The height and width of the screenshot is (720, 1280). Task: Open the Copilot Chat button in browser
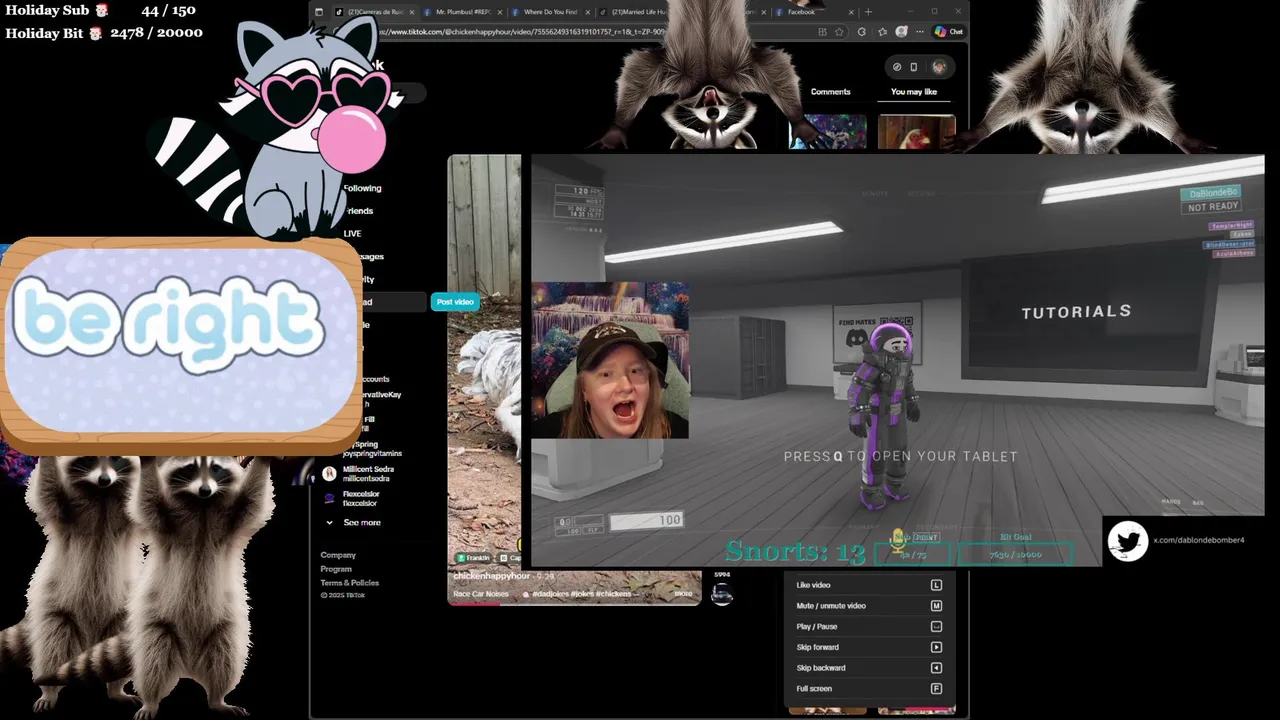949,31
